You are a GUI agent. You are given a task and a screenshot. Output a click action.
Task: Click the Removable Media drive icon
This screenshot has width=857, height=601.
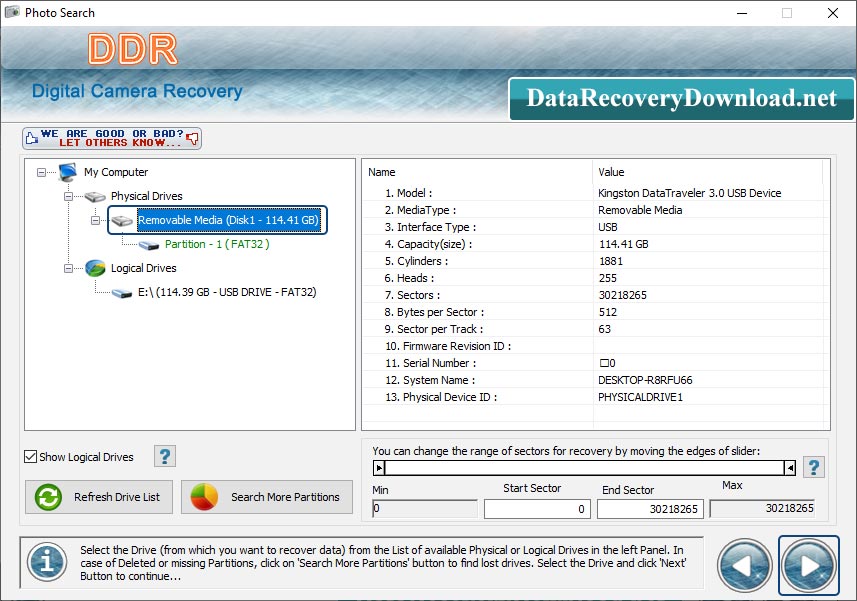[x=122, y=220]
